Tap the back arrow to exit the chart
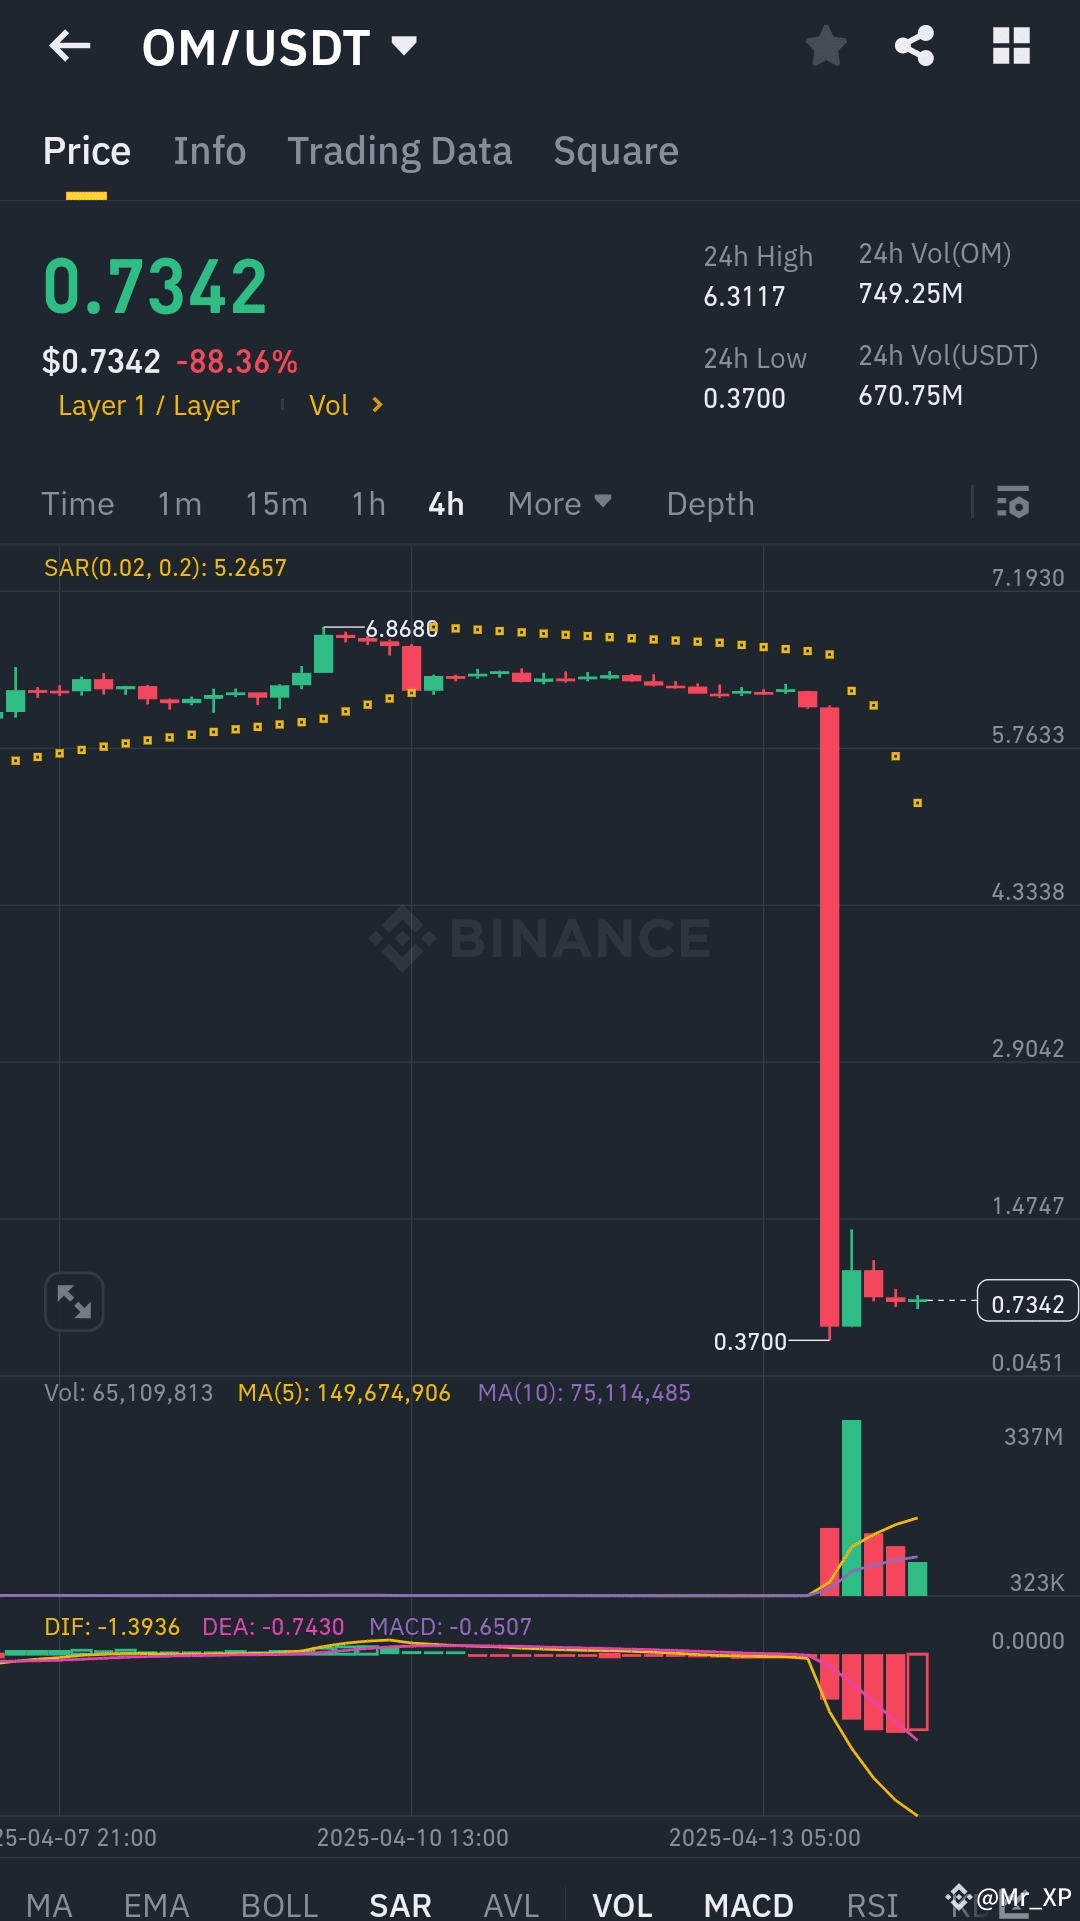The width and height of the screenshot is (1080, 1921). coord(69,46)
